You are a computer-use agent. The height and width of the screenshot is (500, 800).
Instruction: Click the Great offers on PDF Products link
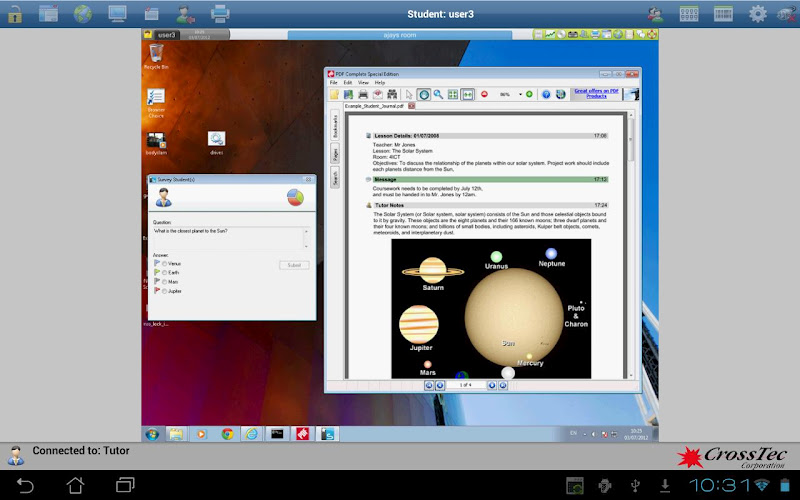596,93
